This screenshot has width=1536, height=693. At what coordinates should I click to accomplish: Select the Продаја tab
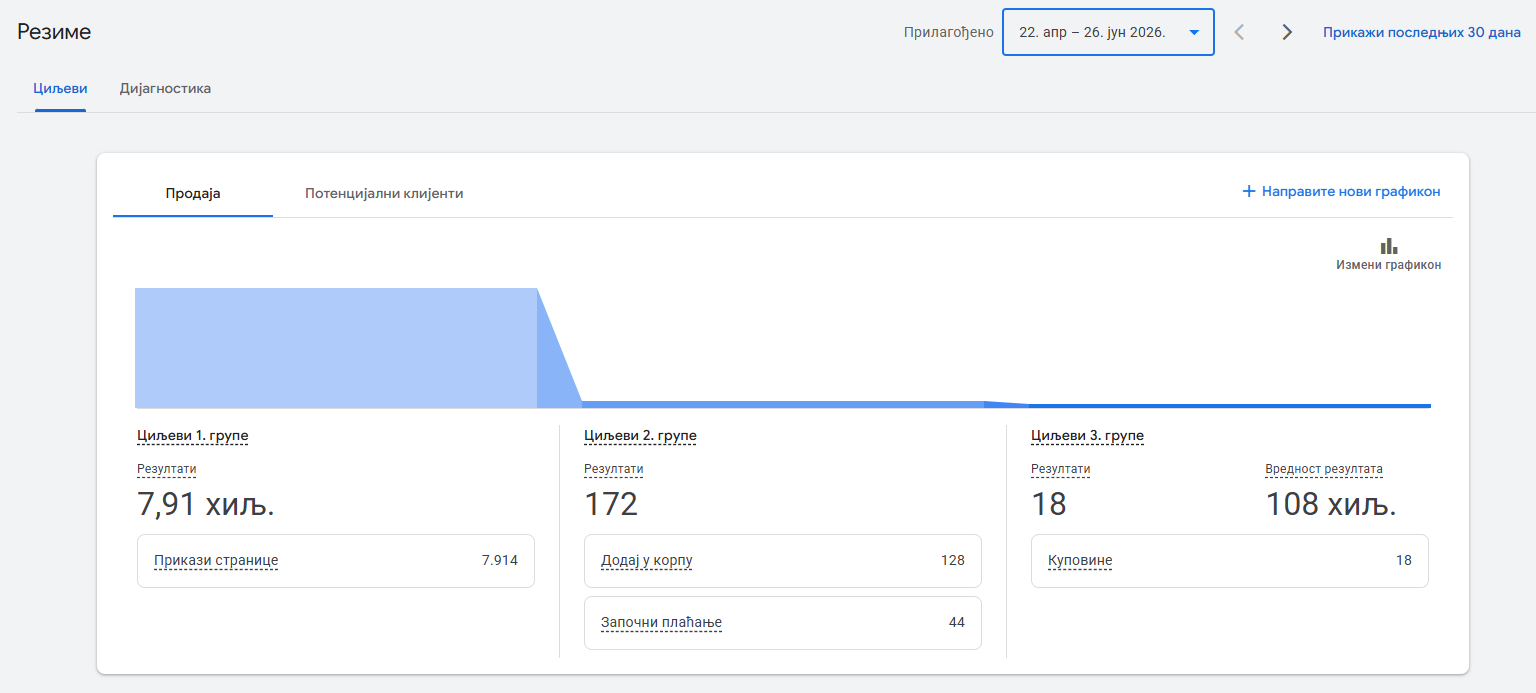(193, 193)
